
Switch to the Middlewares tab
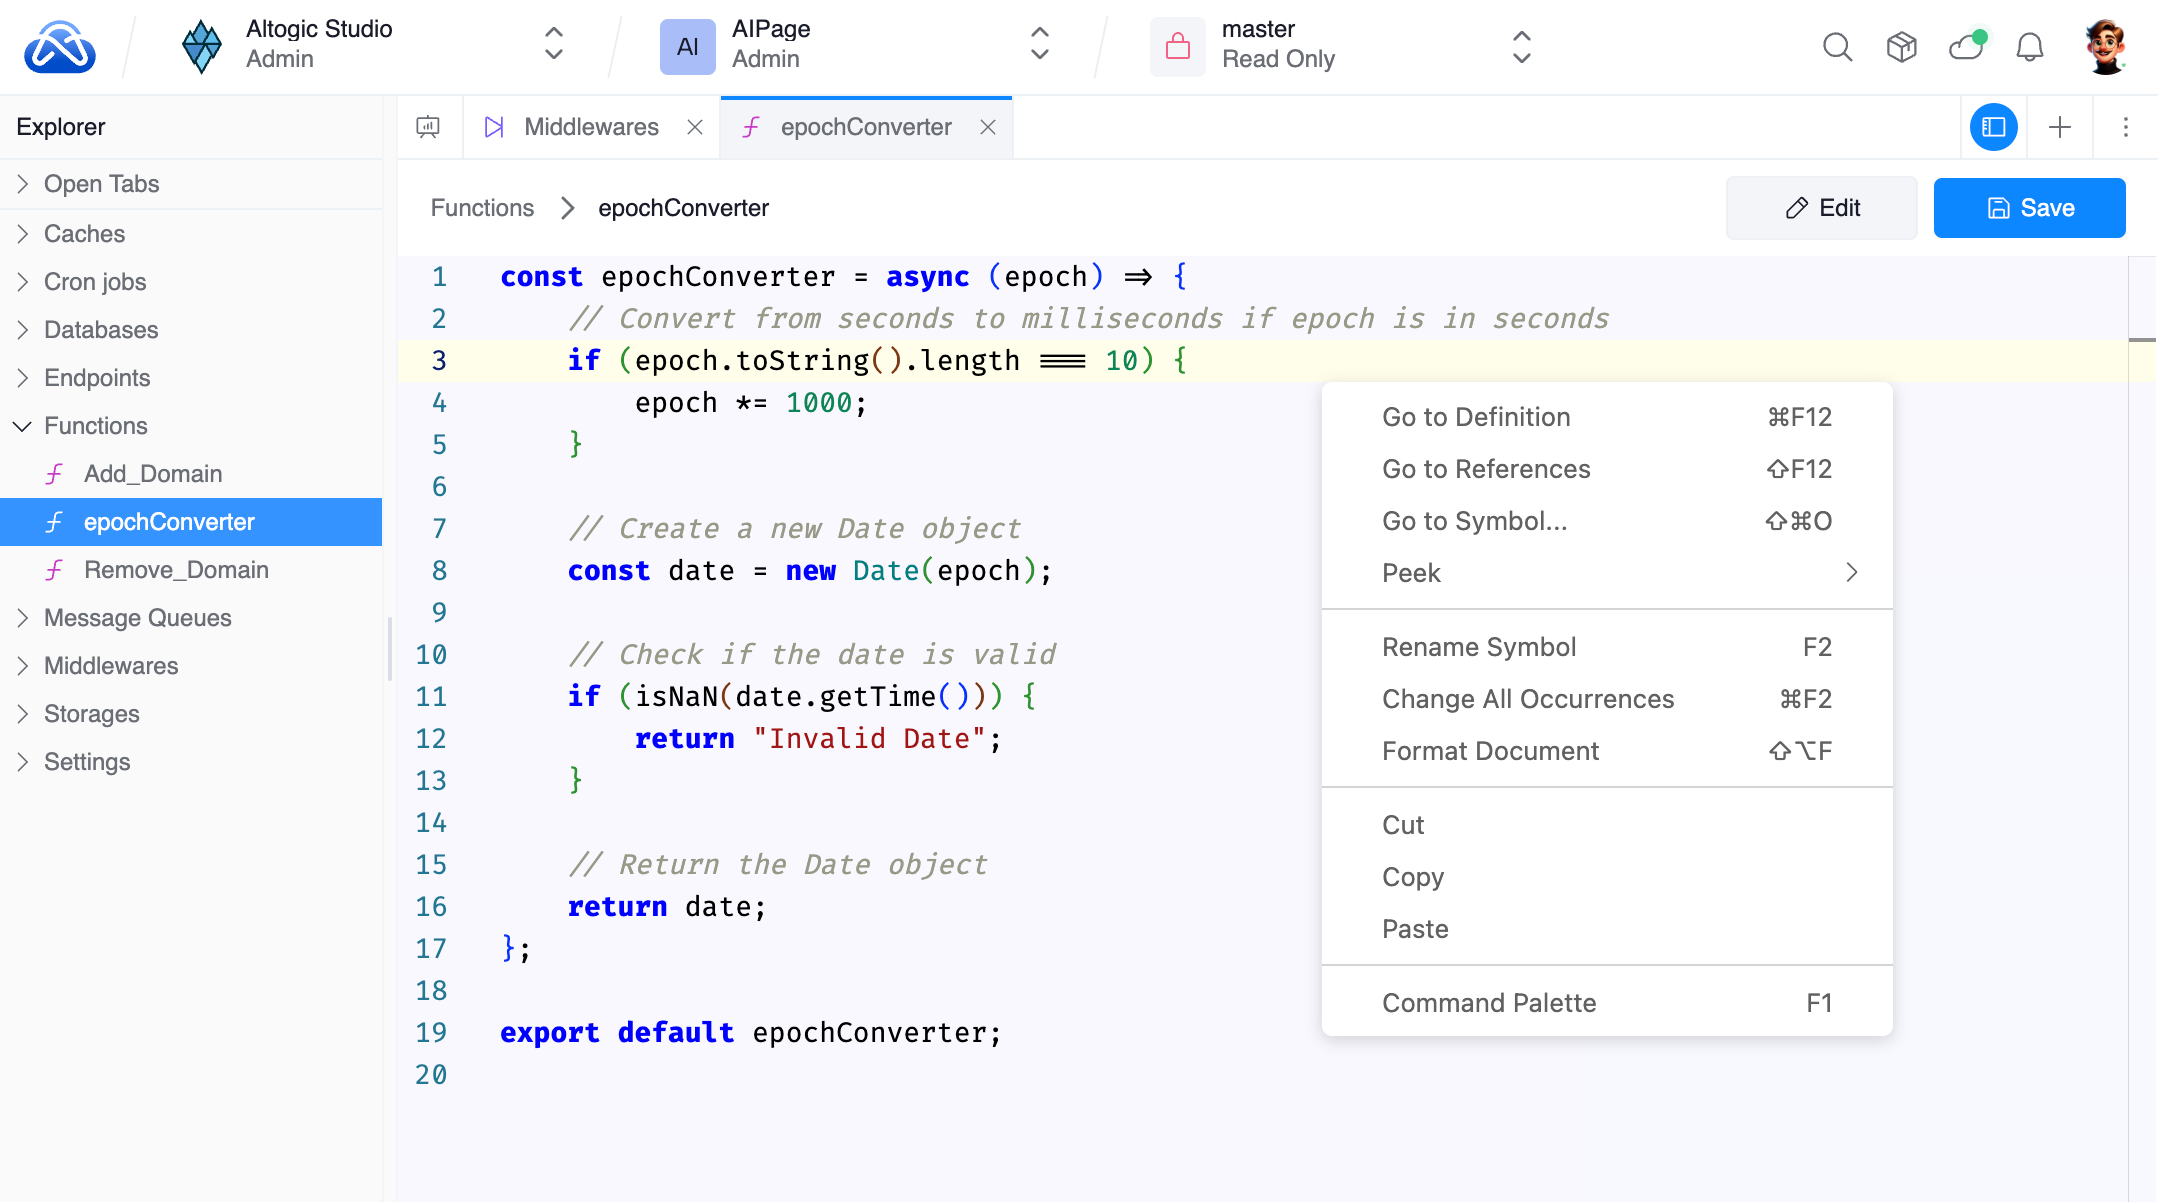point(590,127)
